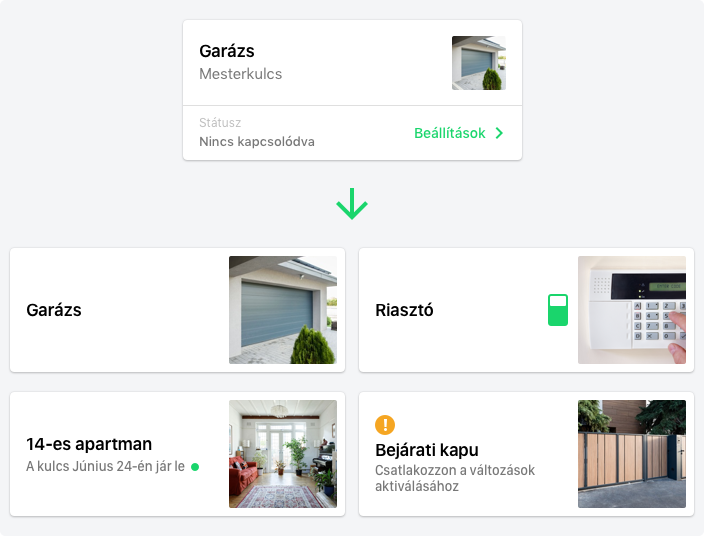Select the Garázs card title in grid
The height and width of the screenshot is (536, 704).
[54, 310]
